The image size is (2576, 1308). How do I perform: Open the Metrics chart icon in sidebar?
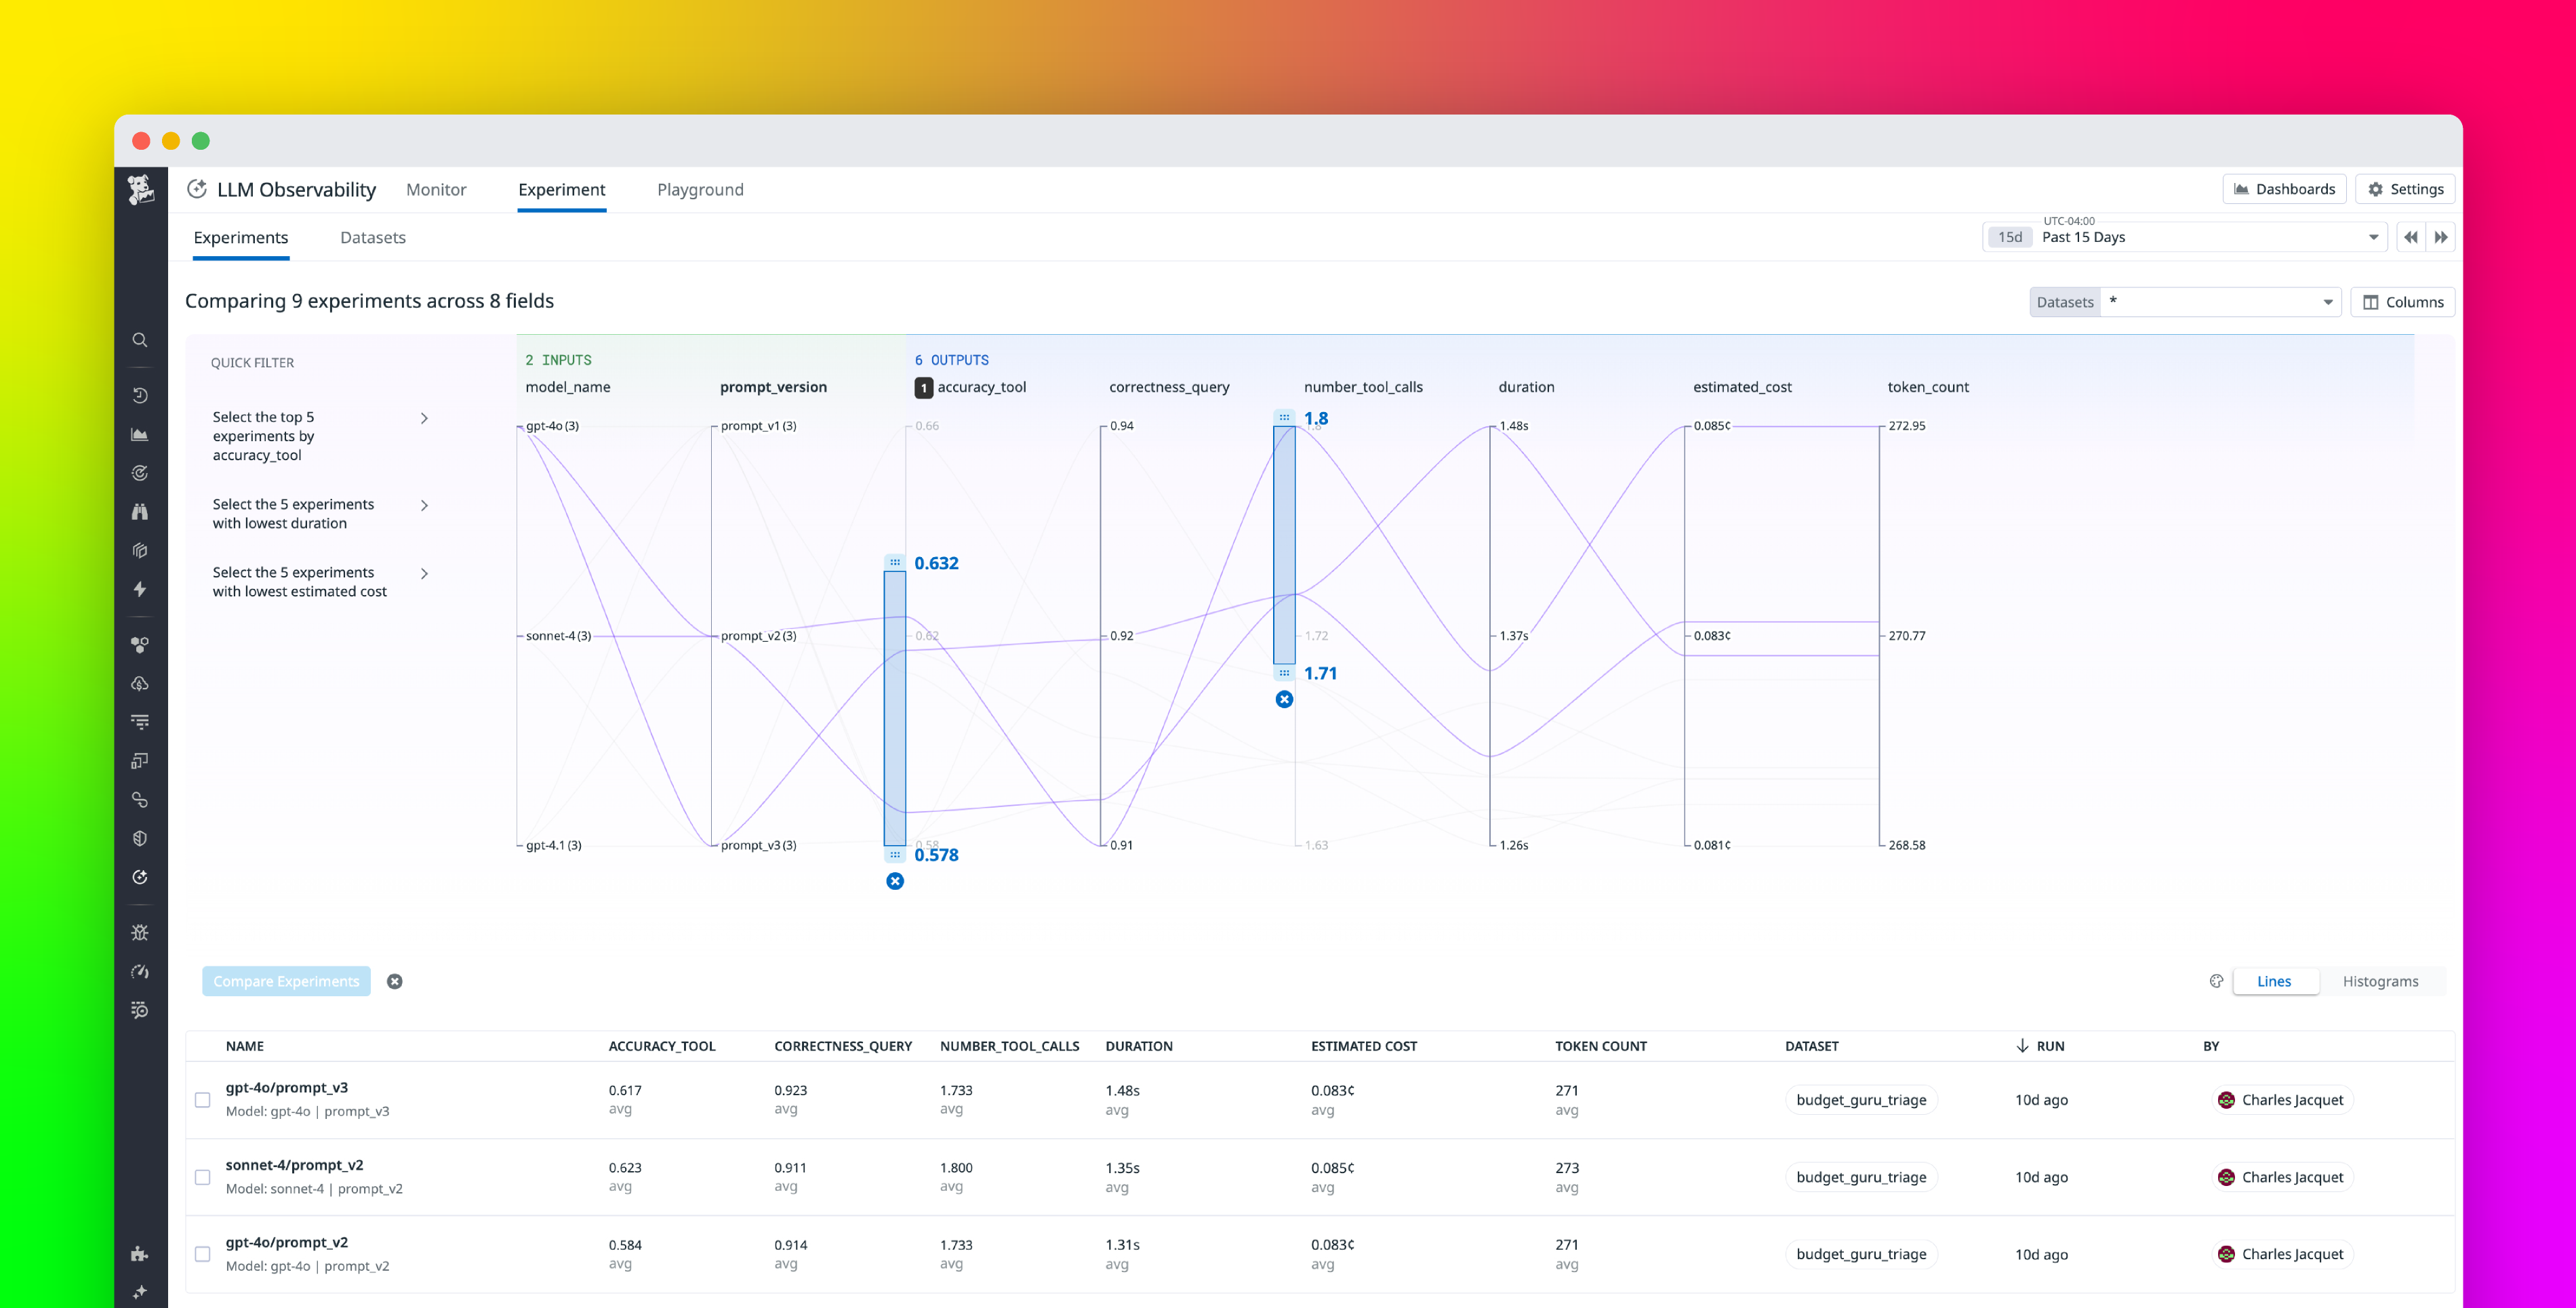point(140,434)
